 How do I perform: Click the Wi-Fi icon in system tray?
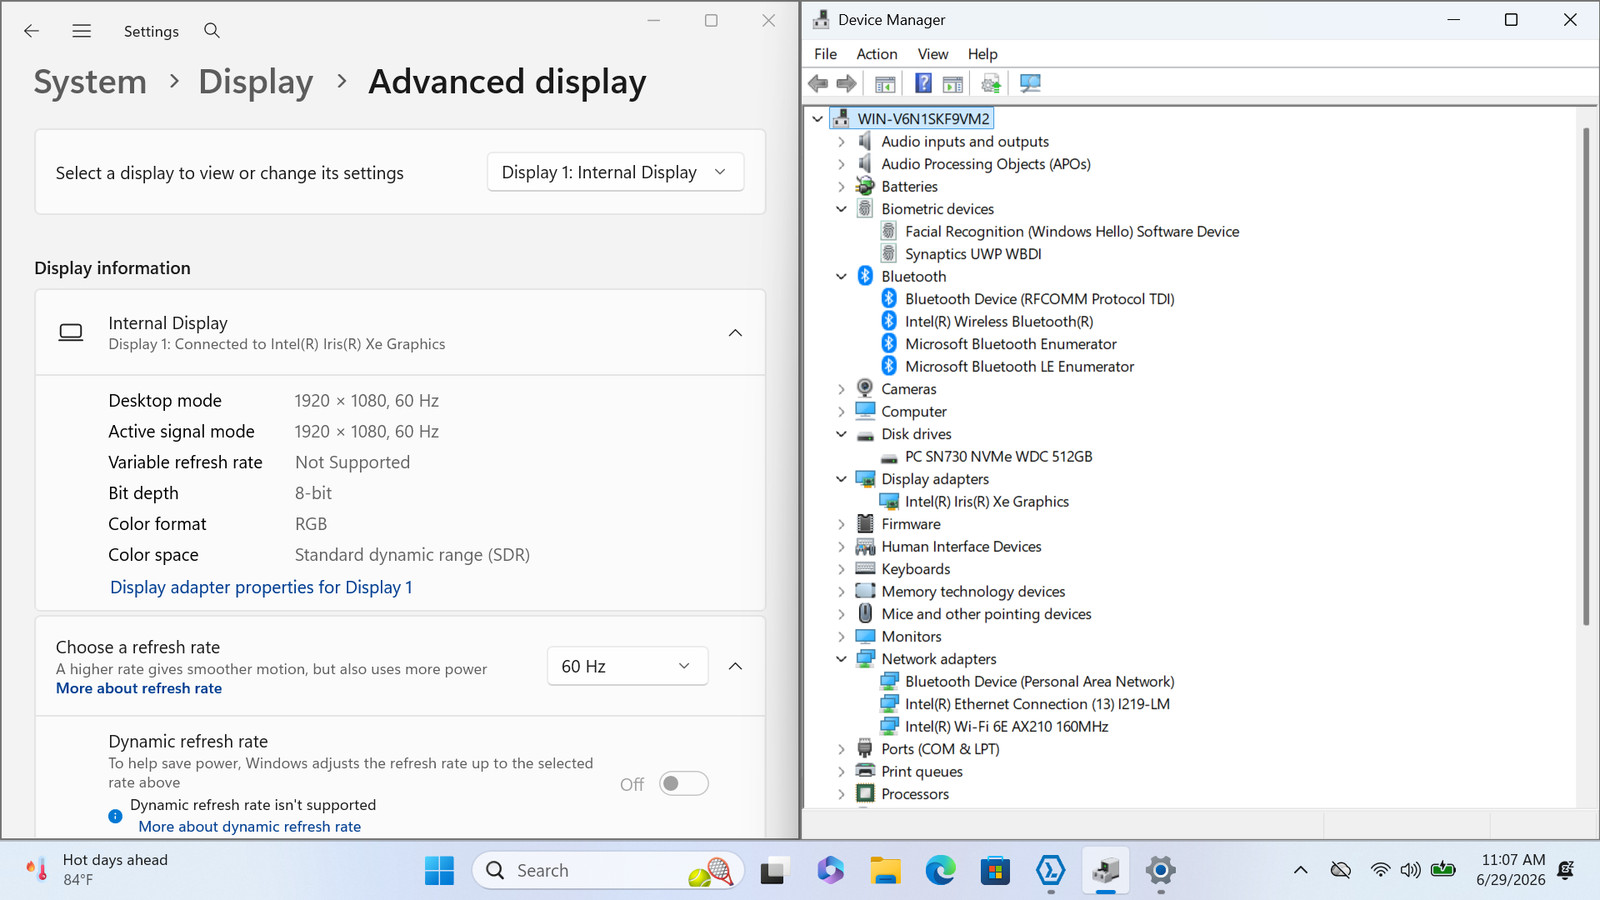[x=1380, y=870]
